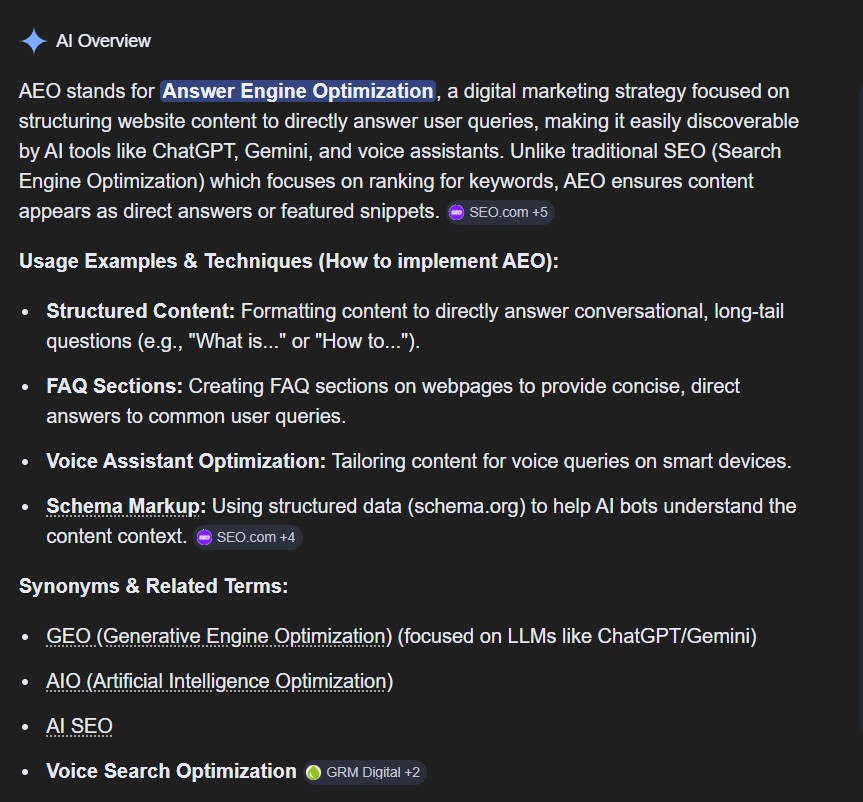Click the Usage Examples & Techniques heading
Screen dimensions: 863x802
point(290,261)
